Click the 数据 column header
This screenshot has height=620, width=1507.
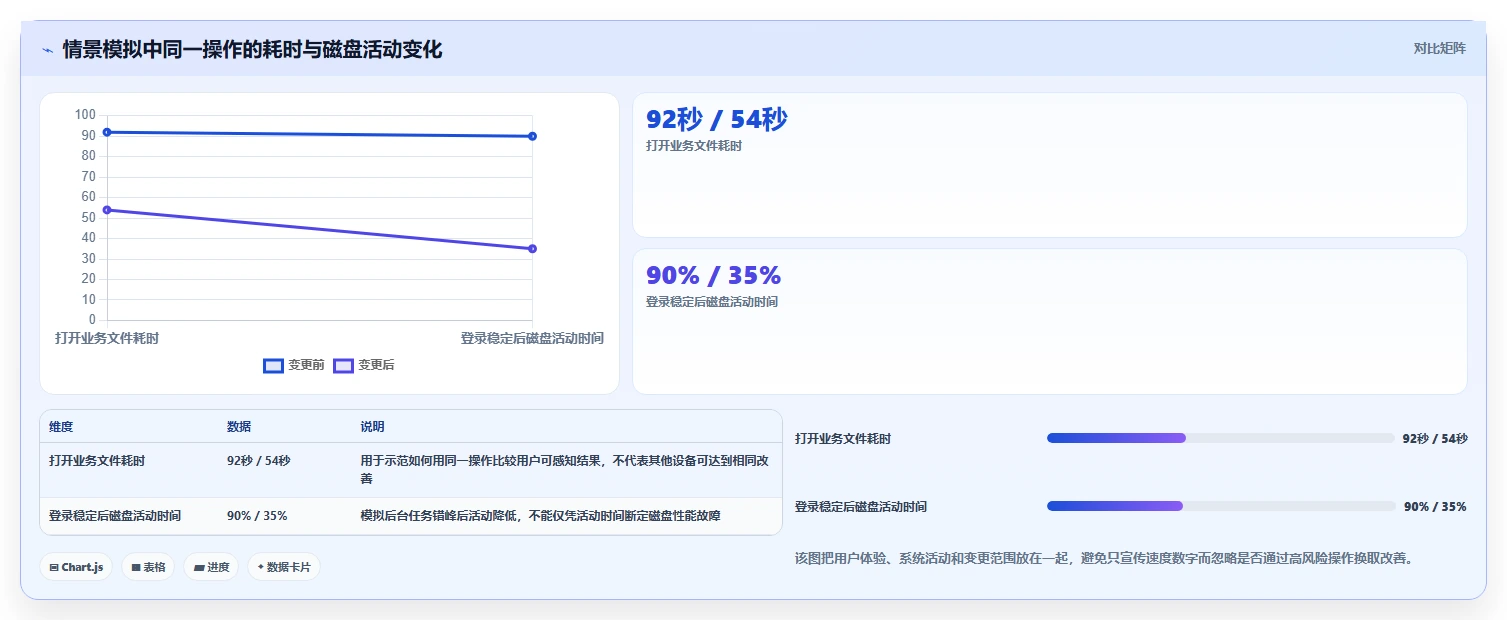point(239,427)
